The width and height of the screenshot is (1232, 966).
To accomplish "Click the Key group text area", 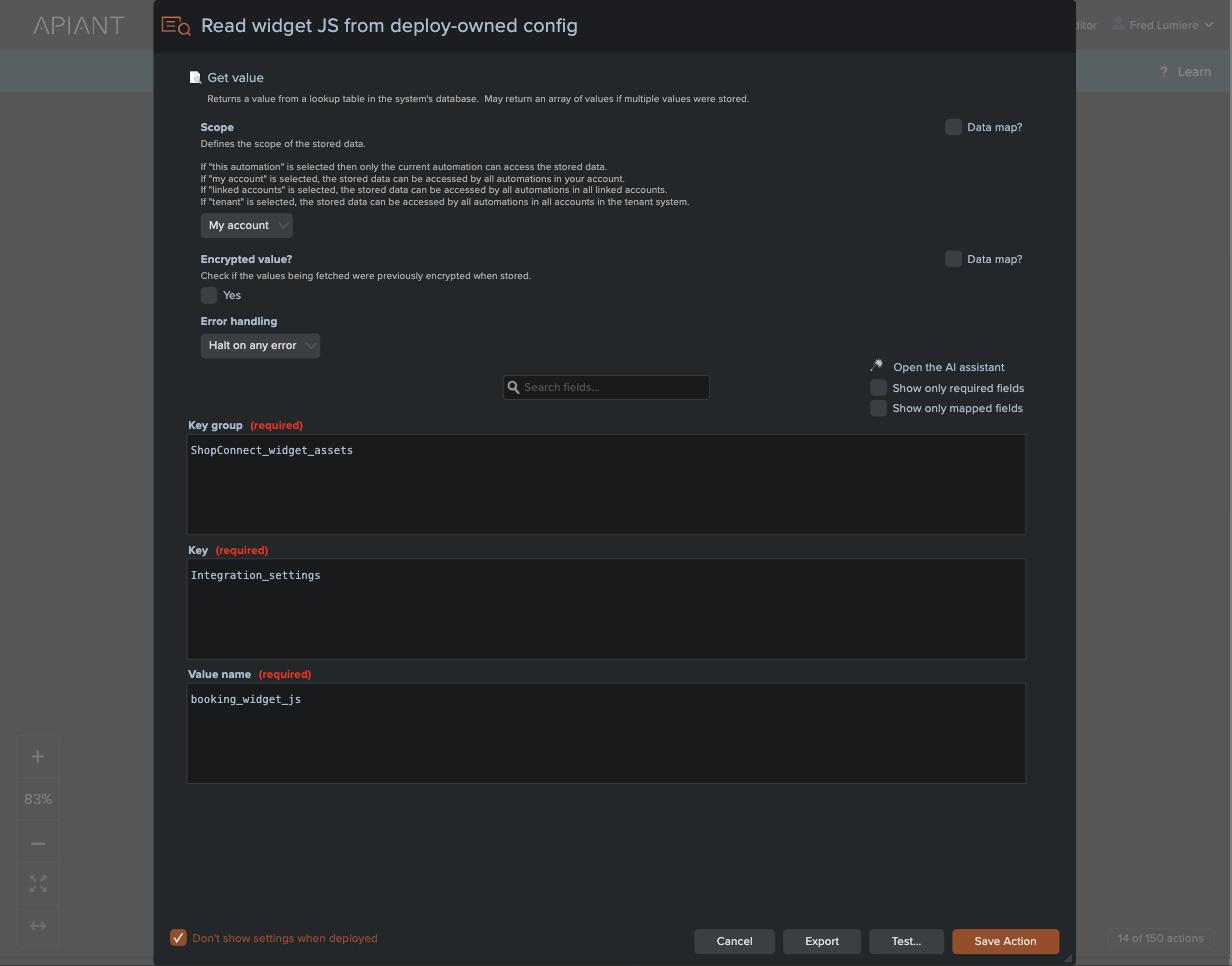I will point(606,484).
